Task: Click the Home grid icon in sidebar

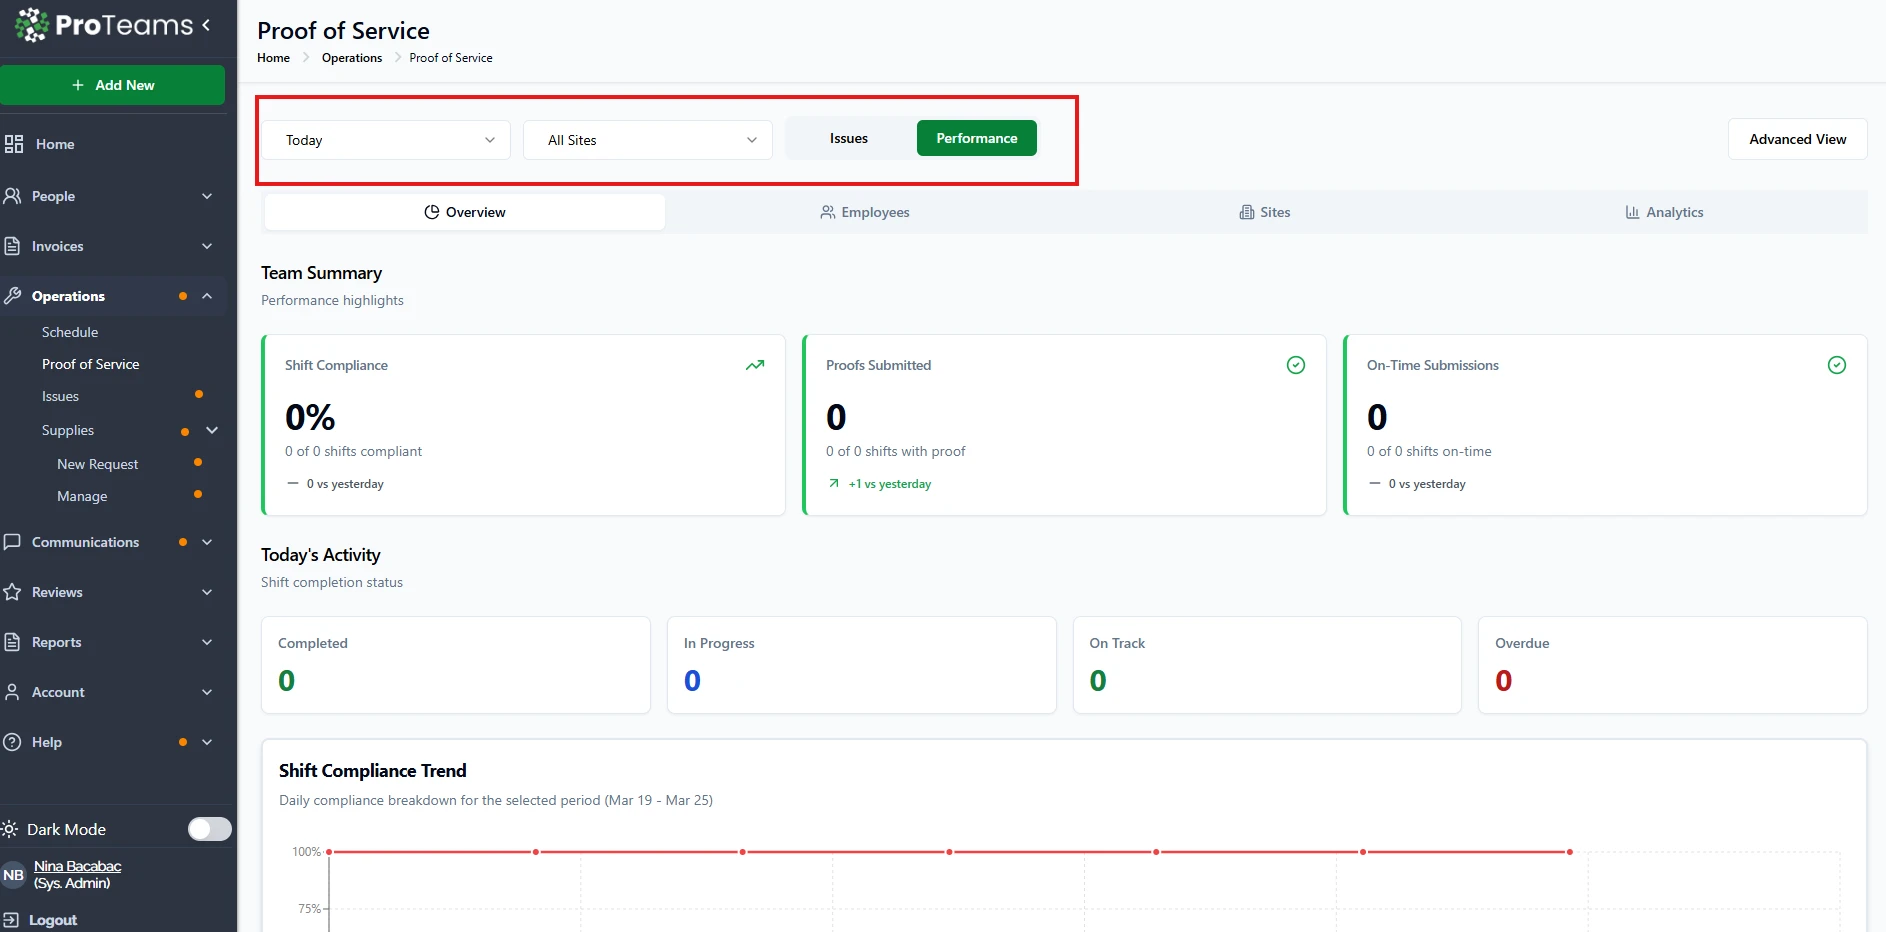Action: [14, 144]
